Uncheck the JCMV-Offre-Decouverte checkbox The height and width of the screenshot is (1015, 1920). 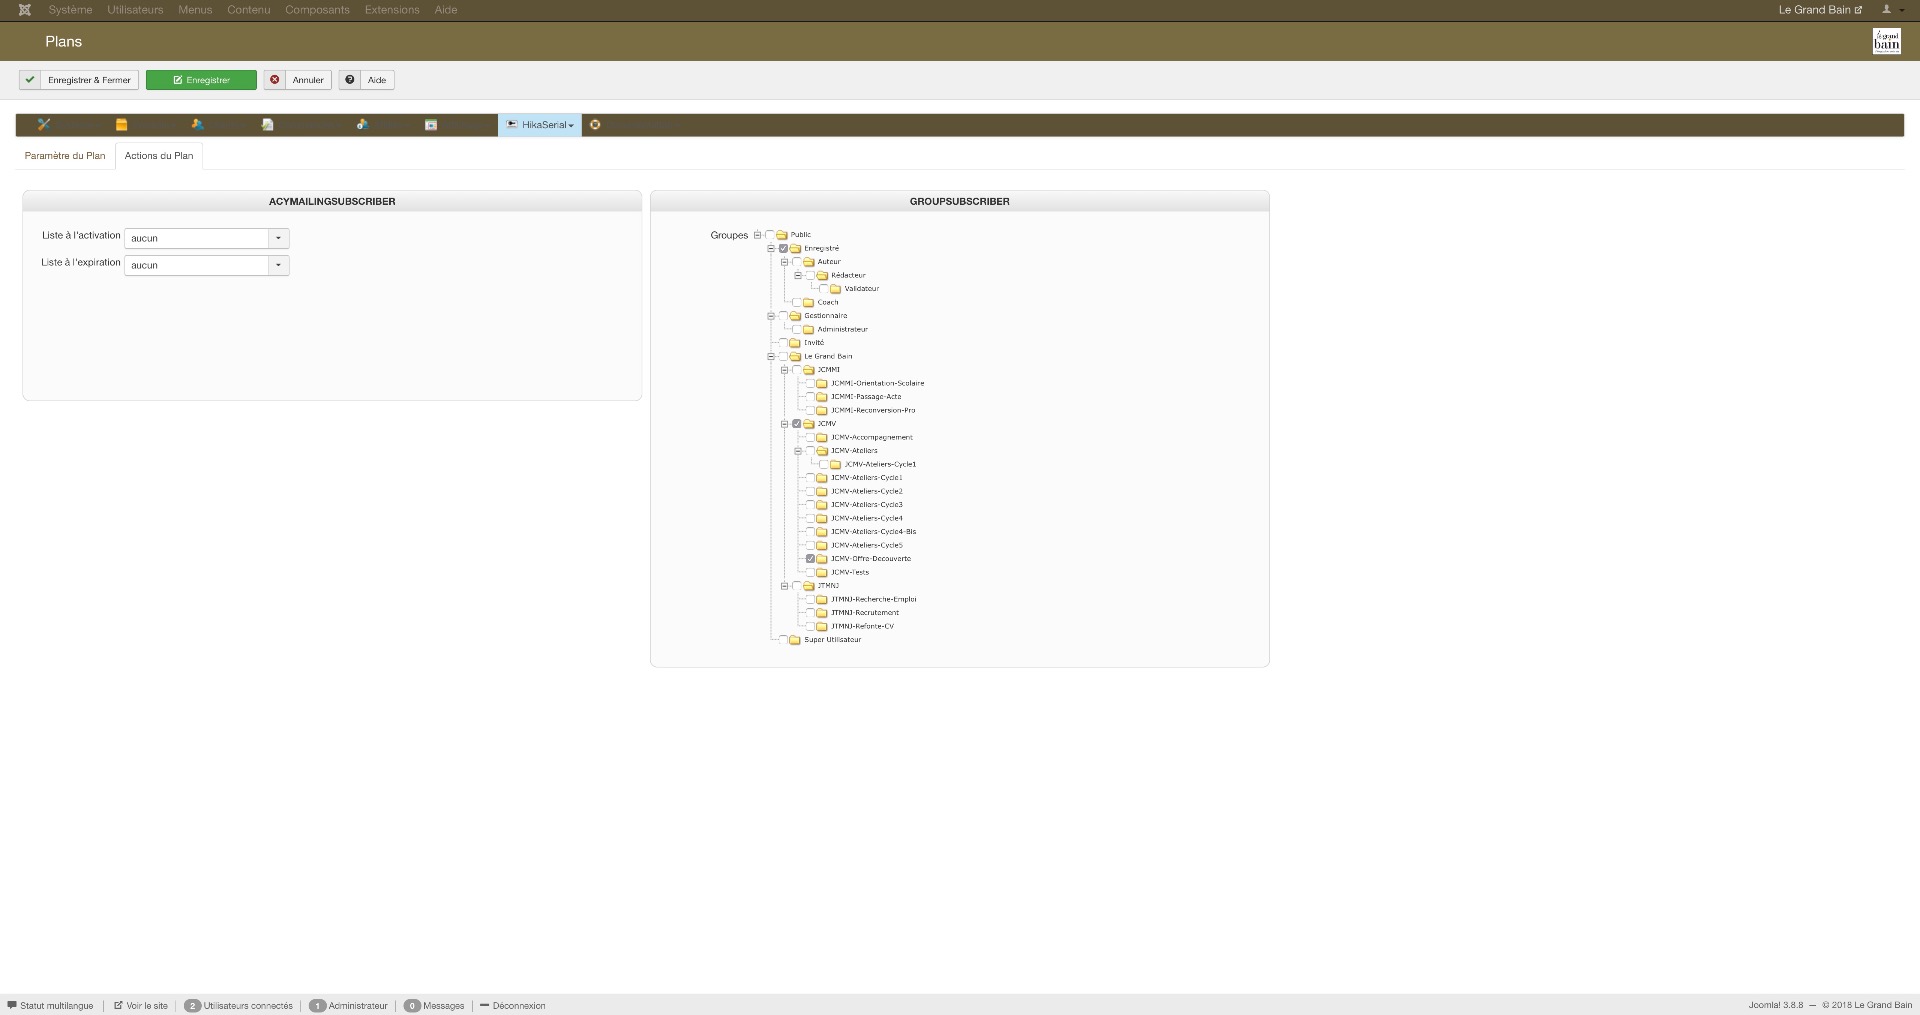point(810,559)
